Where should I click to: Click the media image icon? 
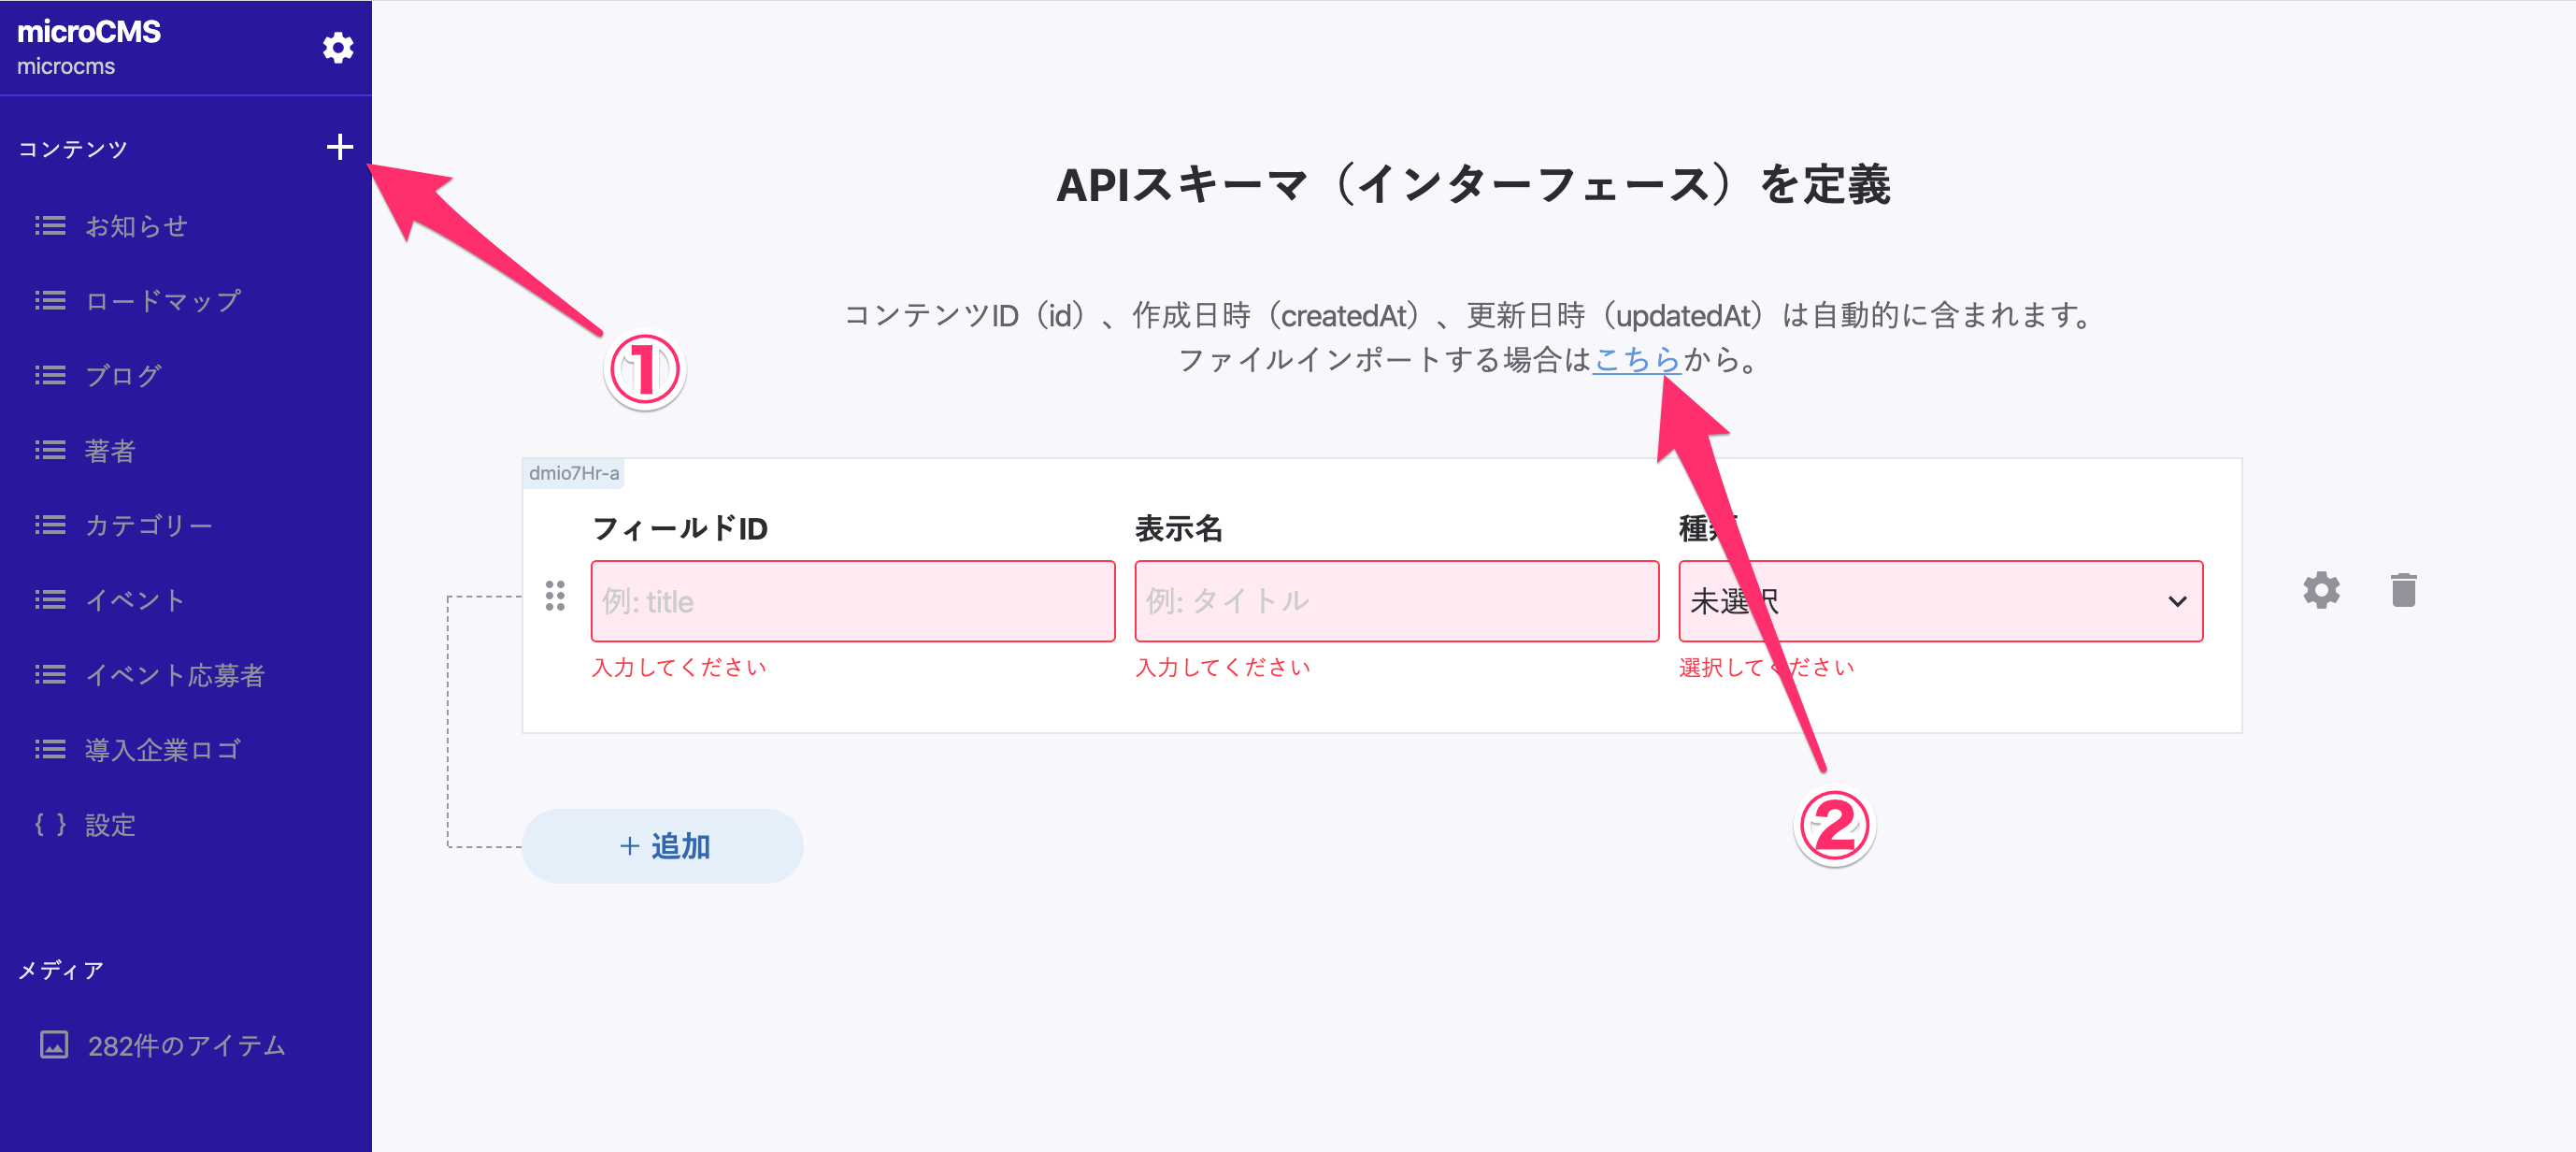(x=54, y=1045)
